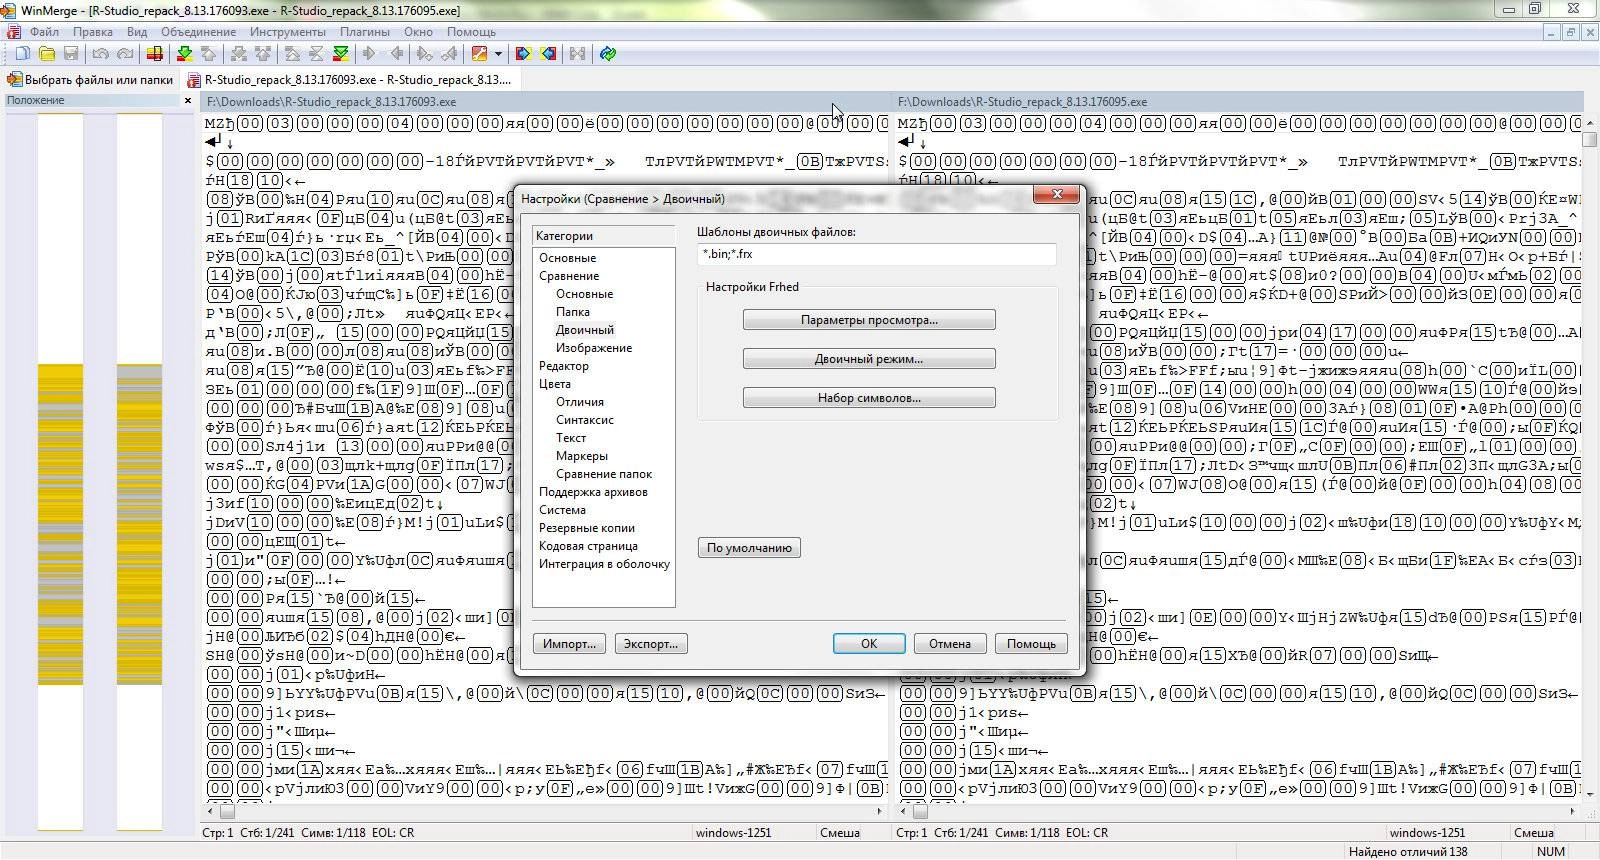Click the Copy All to Left icon

[x=548, y=54]
